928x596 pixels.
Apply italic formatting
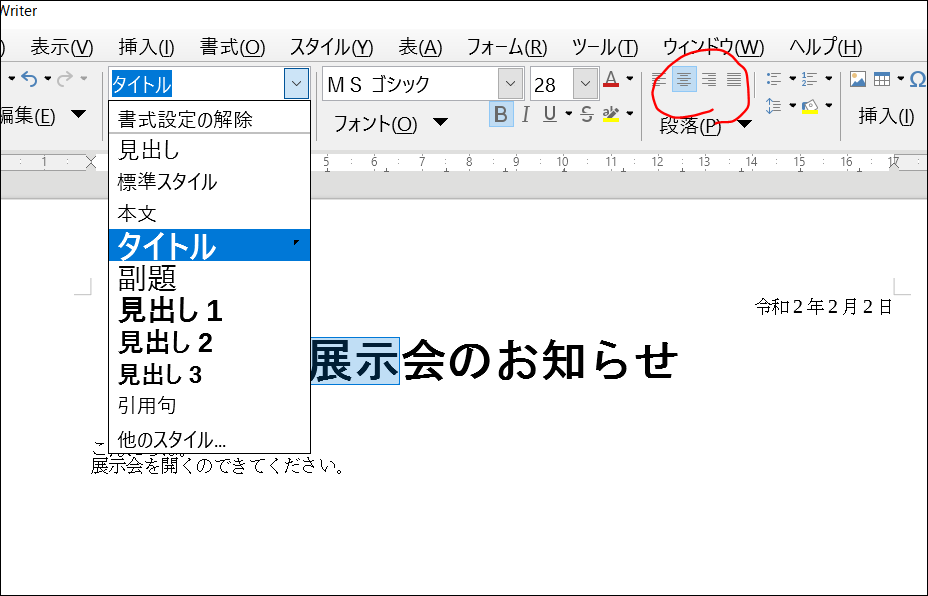[x=525, y=115]
